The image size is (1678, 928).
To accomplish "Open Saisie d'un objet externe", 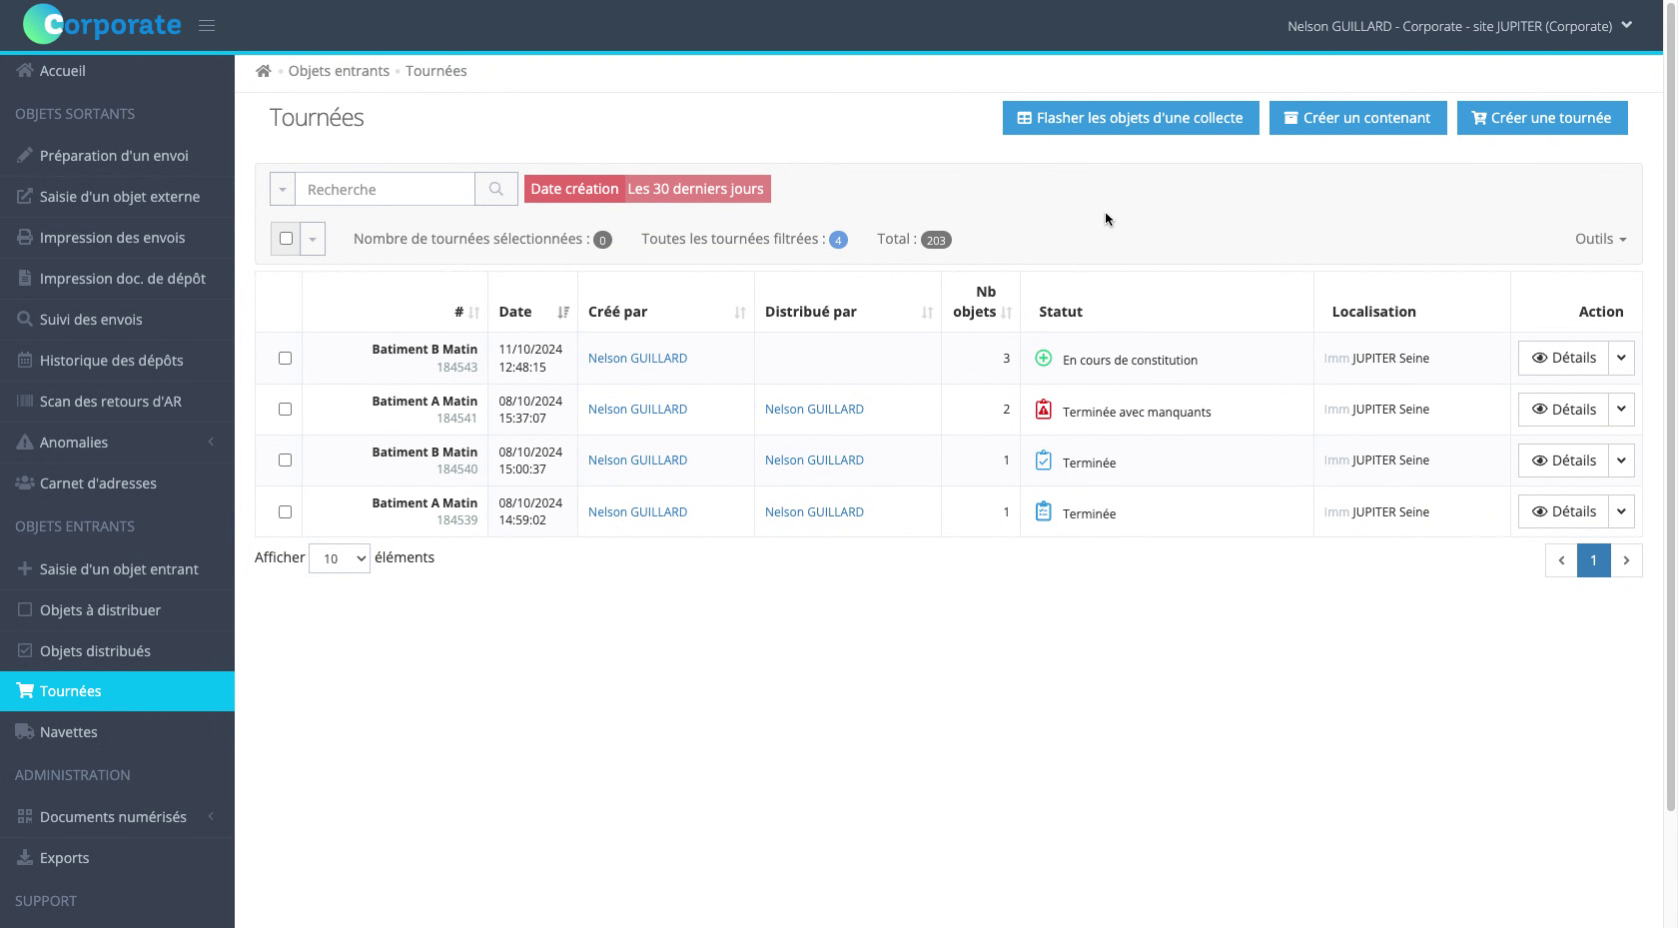I will 117,197.
